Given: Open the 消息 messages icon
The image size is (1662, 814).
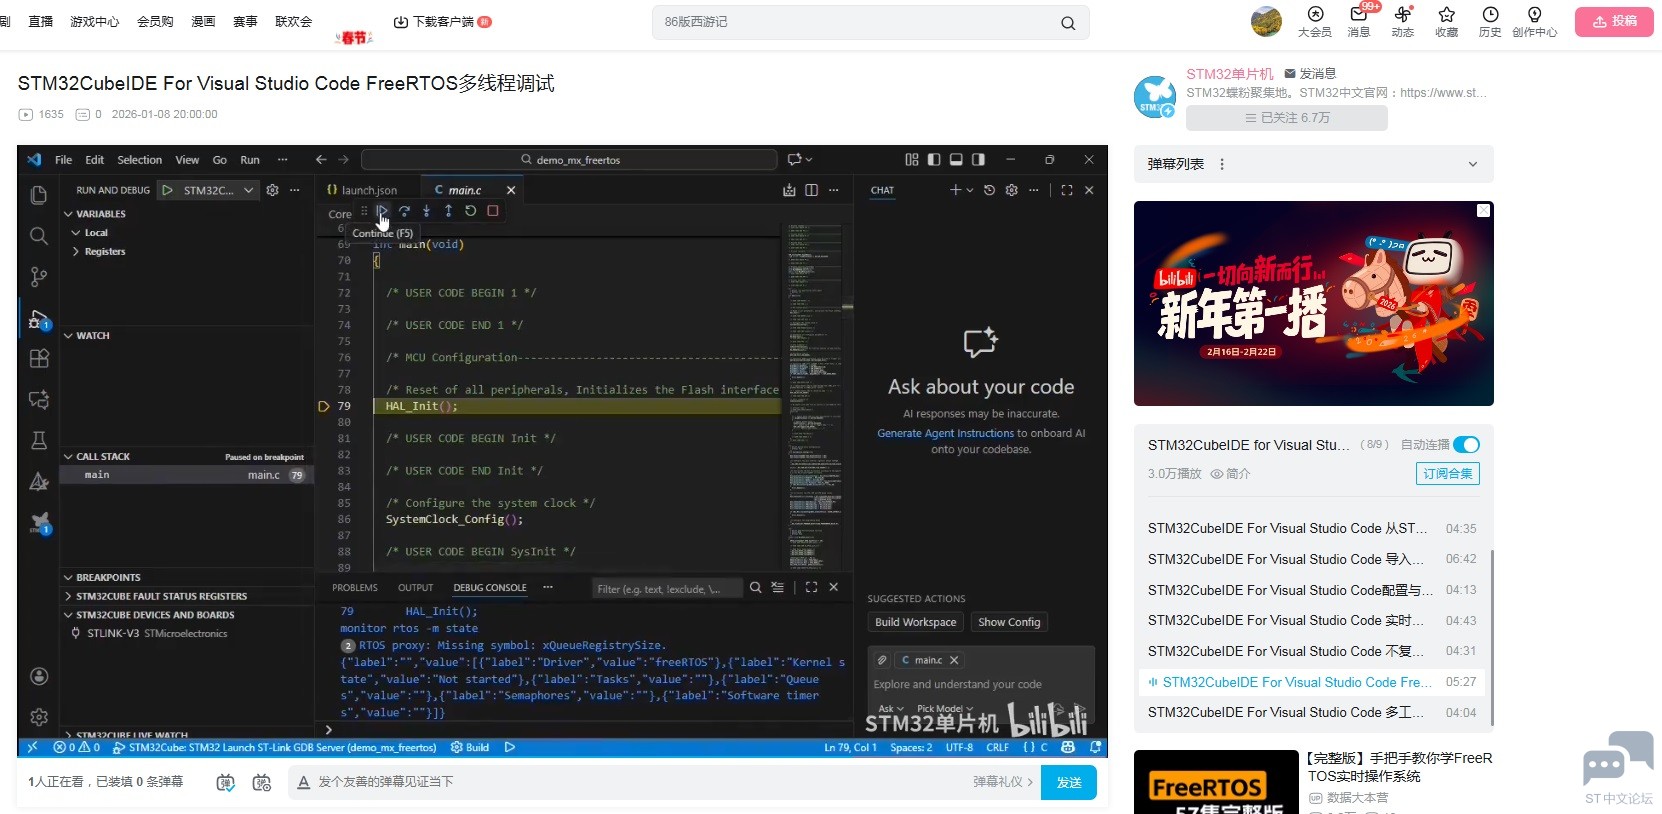Looking at the screenshot, I should point(1358,21).
